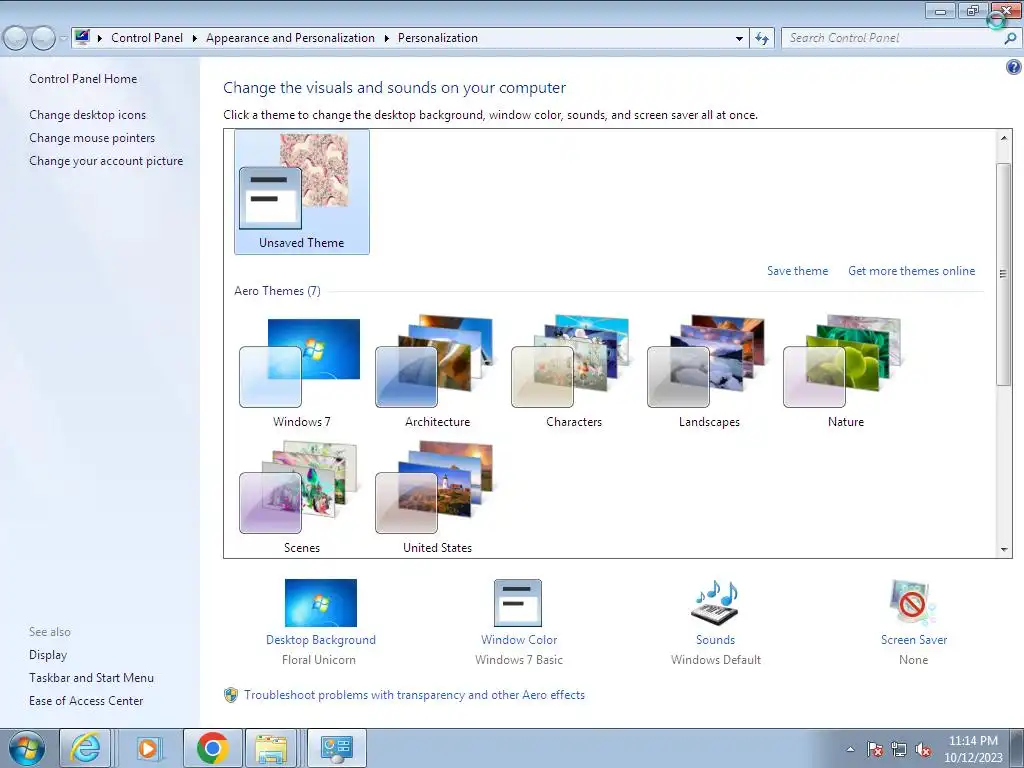Image resolution: width=1024 pixels, height=768 pixels.
Task: Launch Google Chrome from the taskbar
Action: [213, 748]
